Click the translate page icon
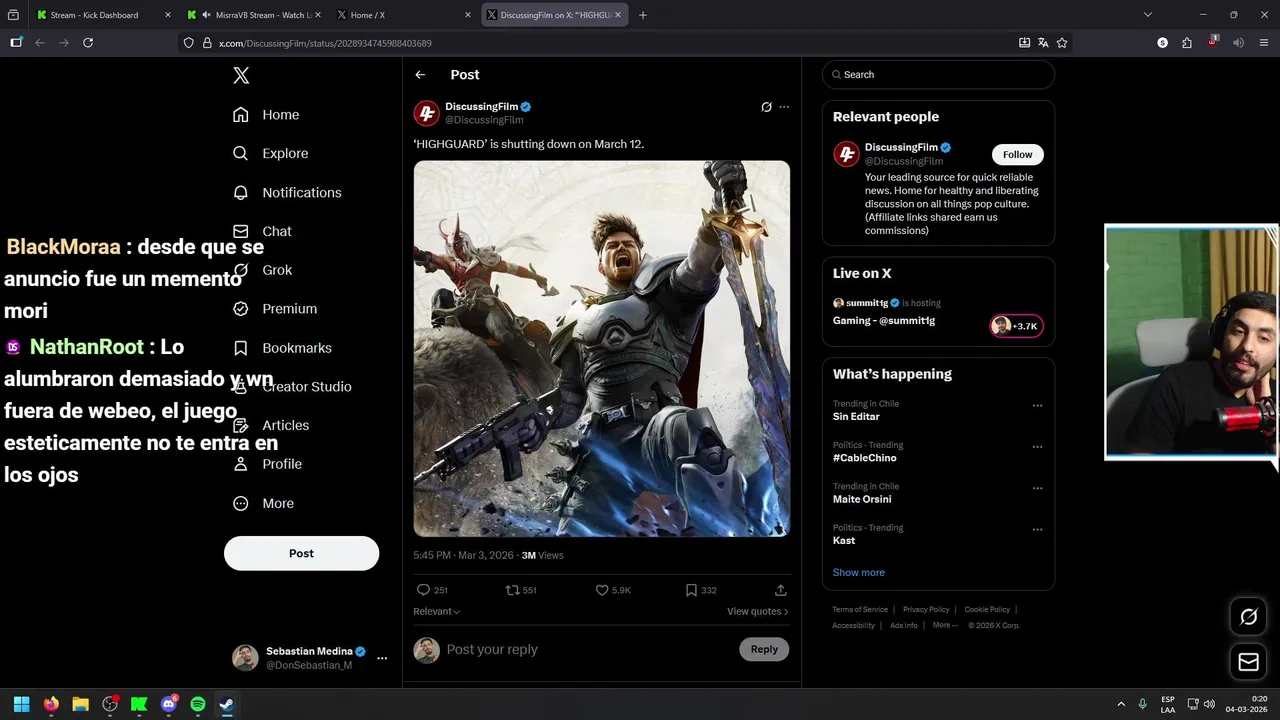This screenshot has width=1280, height=720. [x=1043, y=43]
